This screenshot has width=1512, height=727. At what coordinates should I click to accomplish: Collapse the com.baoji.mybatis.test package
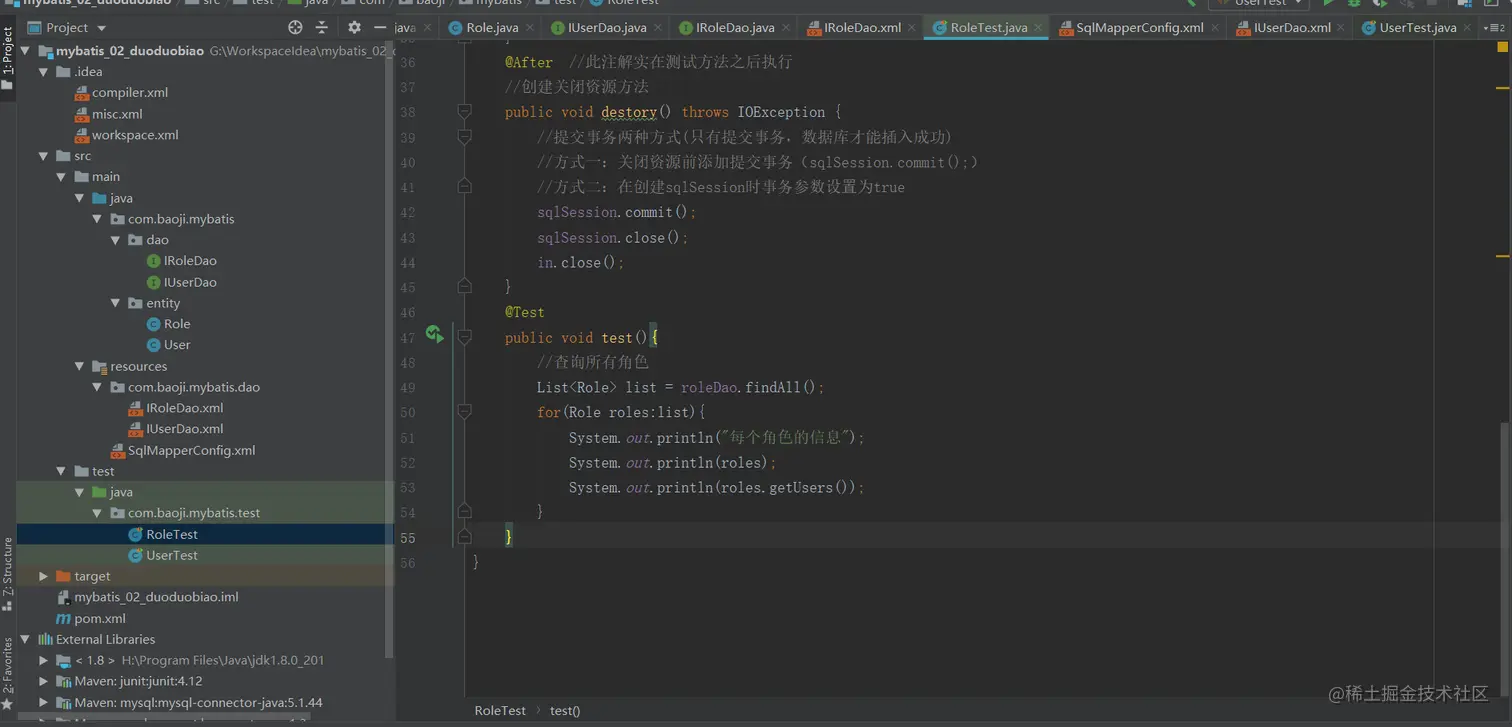97,513
